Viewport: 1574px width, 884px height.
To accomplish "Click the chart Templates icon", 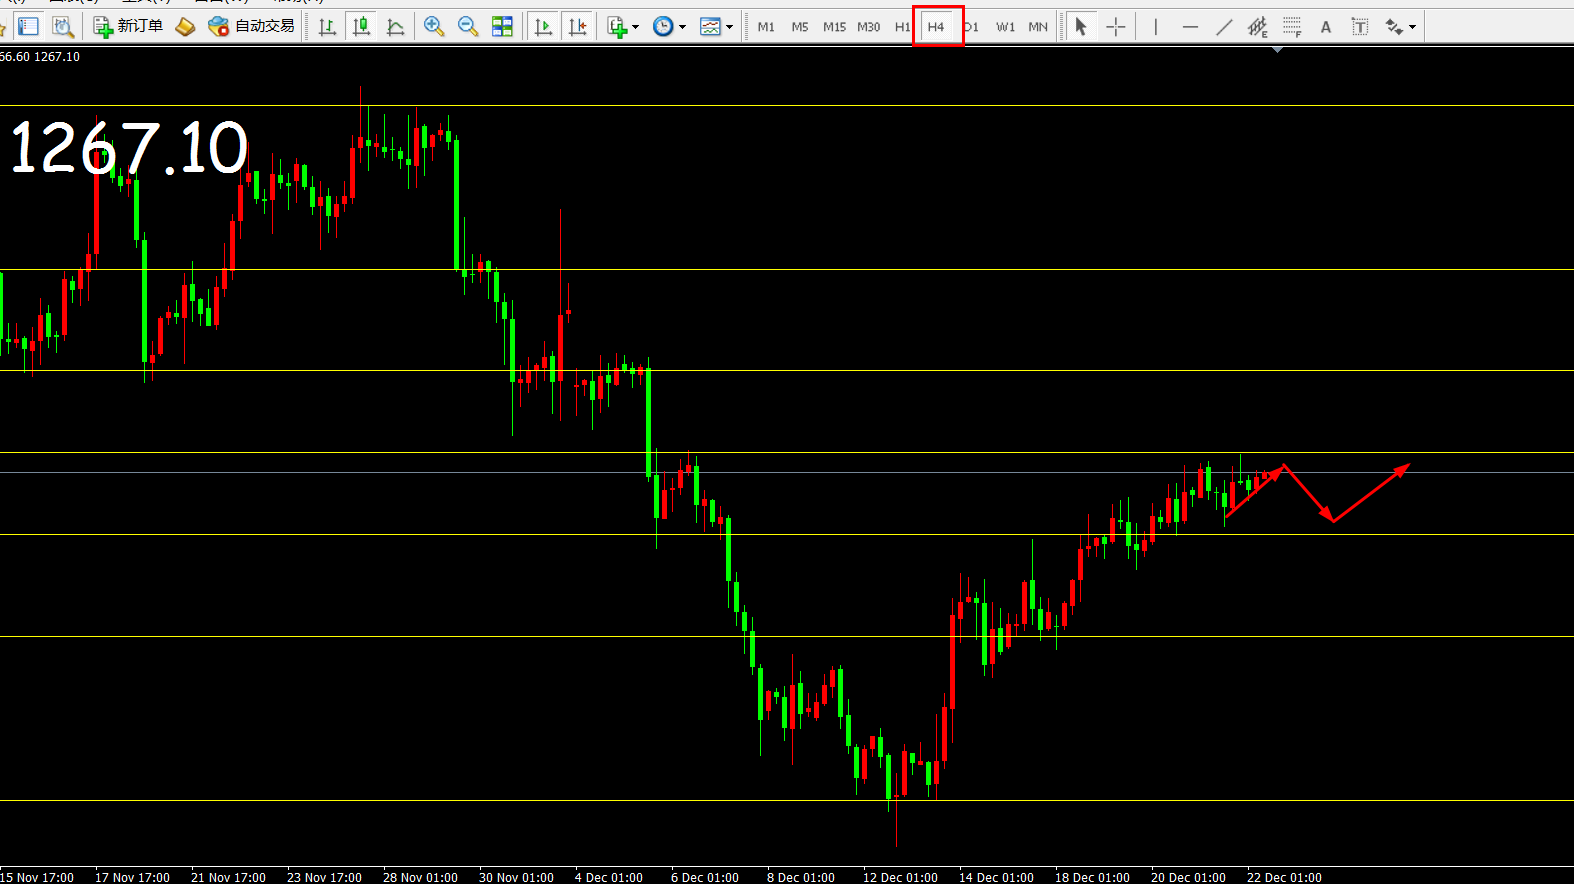I will tap(710, 27).
